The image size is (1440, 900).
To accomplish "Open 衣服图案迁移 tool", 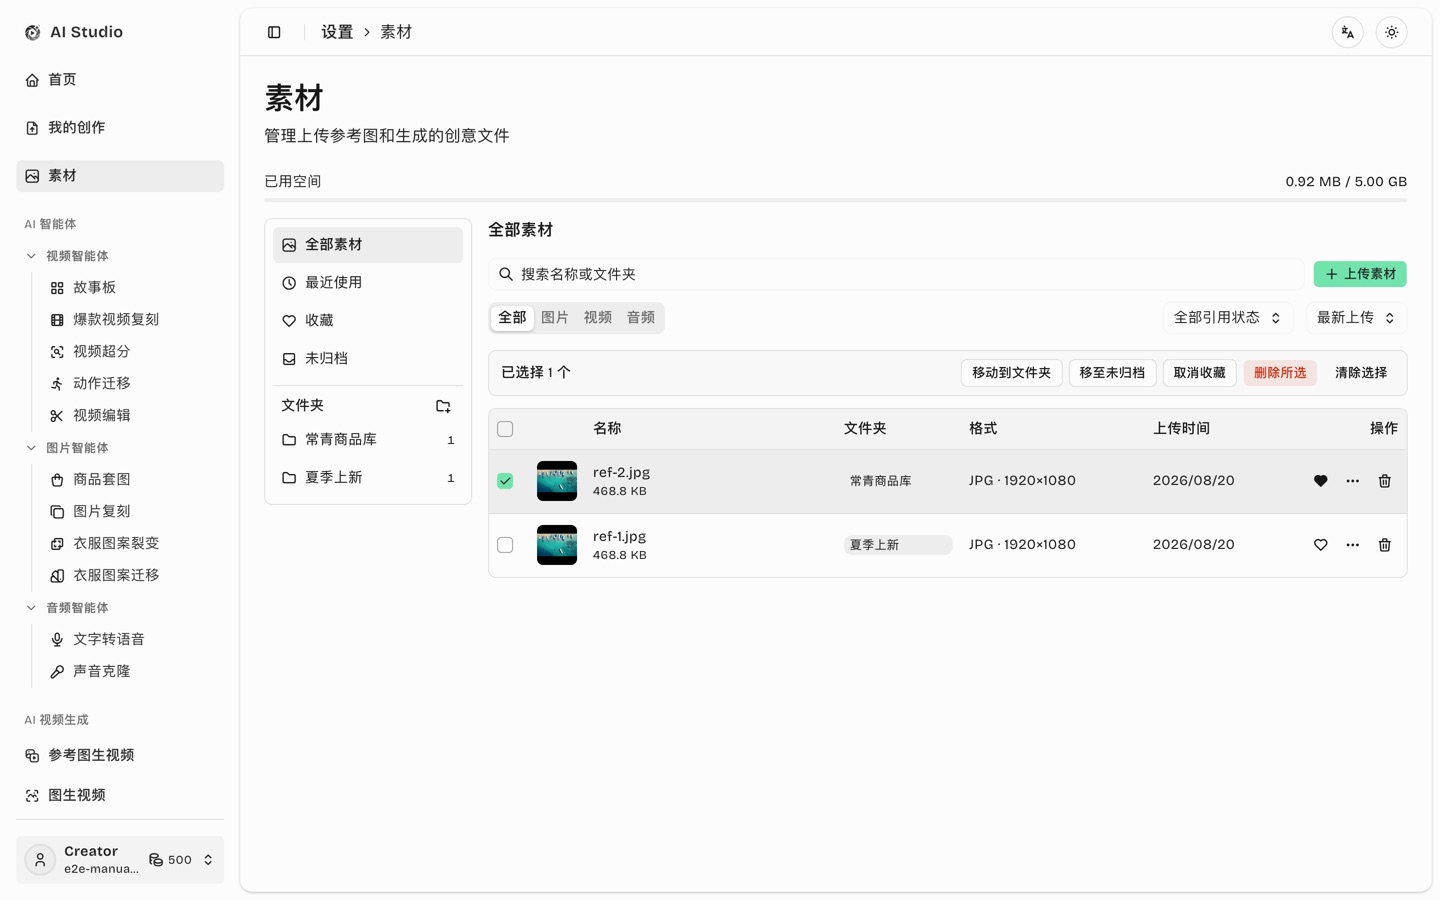I will (x=132, y=576).
